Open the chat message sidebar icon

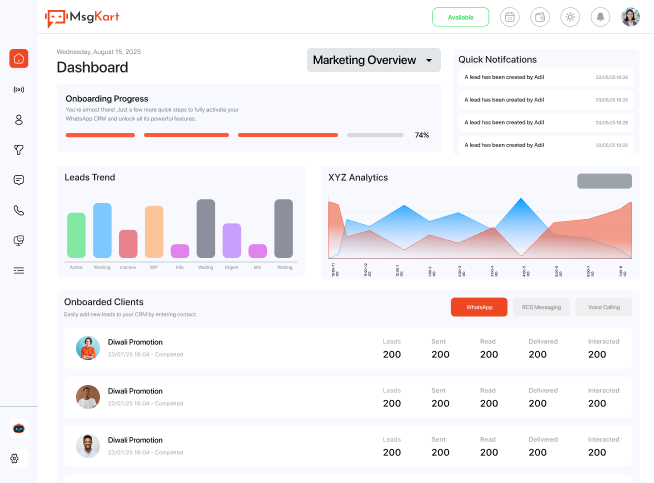coord(19,180)
